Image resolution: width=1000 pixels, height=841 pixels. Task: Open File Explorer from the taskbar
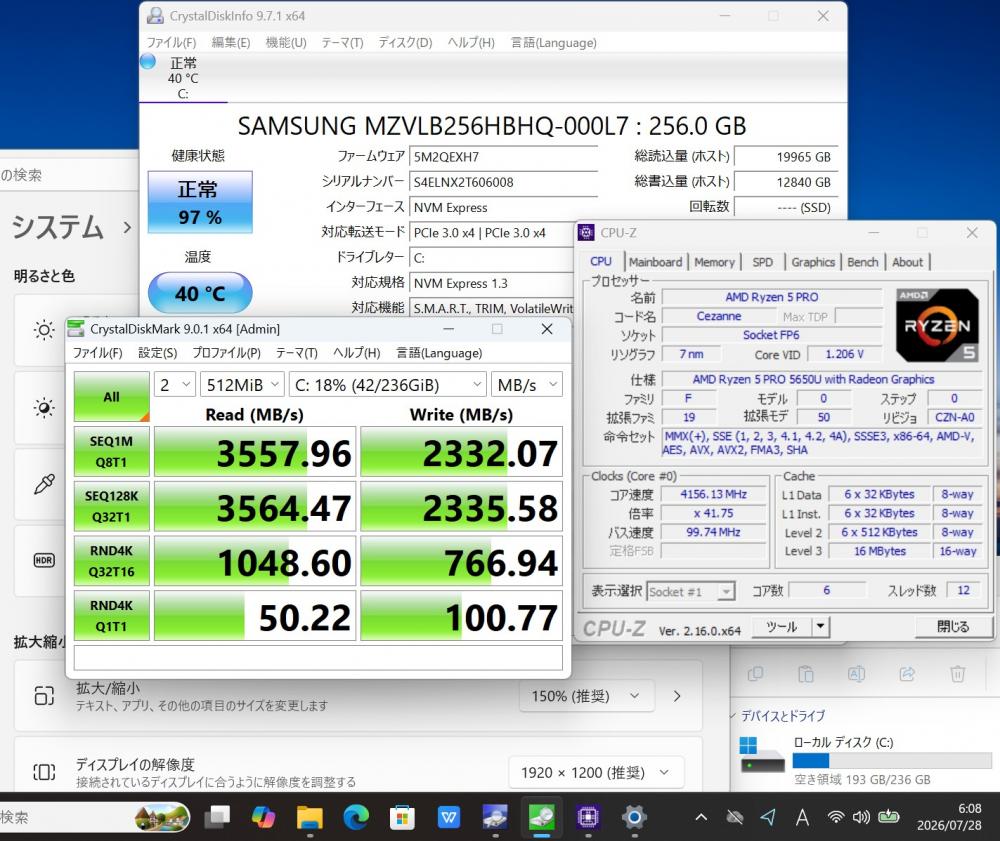310,817
